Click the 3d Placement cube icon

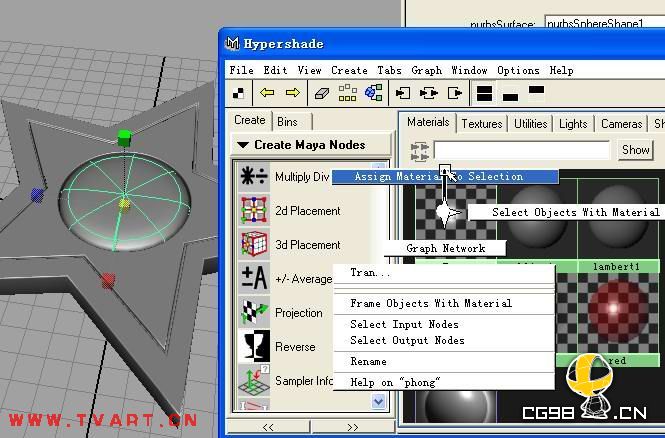(x=254, y=244)
